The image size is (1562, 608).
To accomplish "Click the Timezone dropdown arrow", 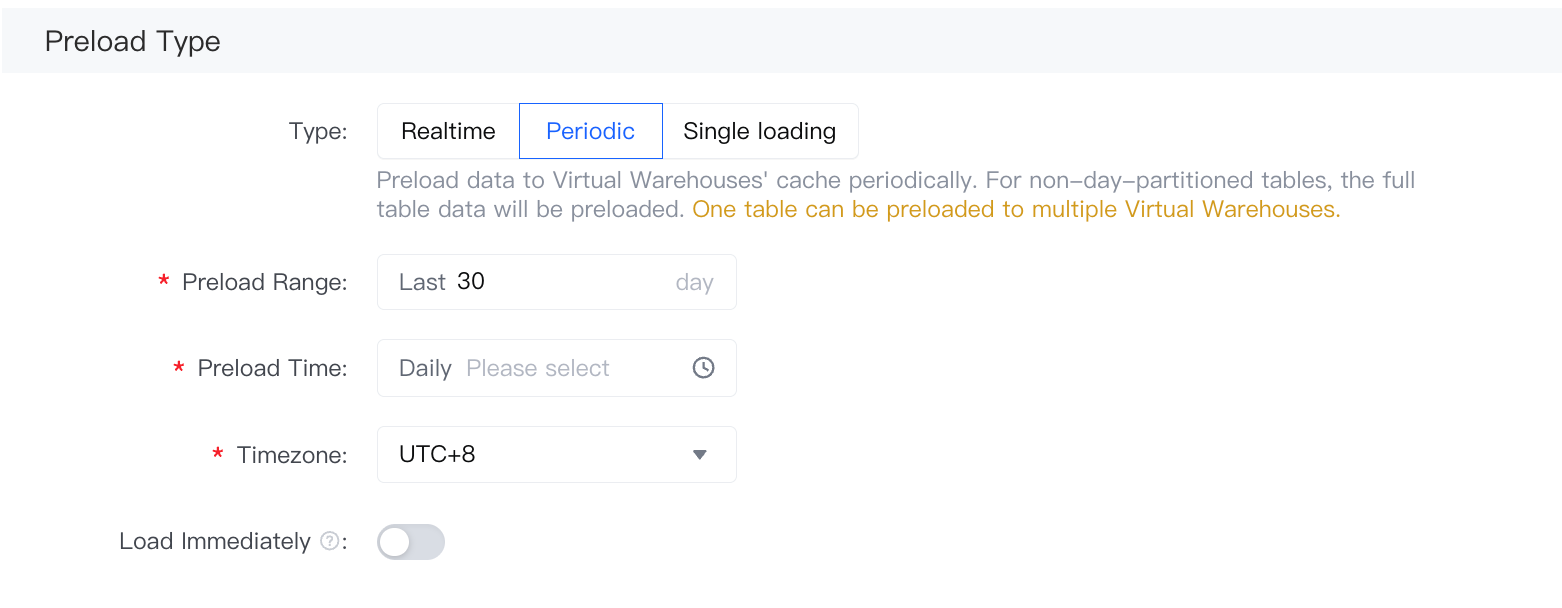I will pyautogui.click(x=700, y=455).
